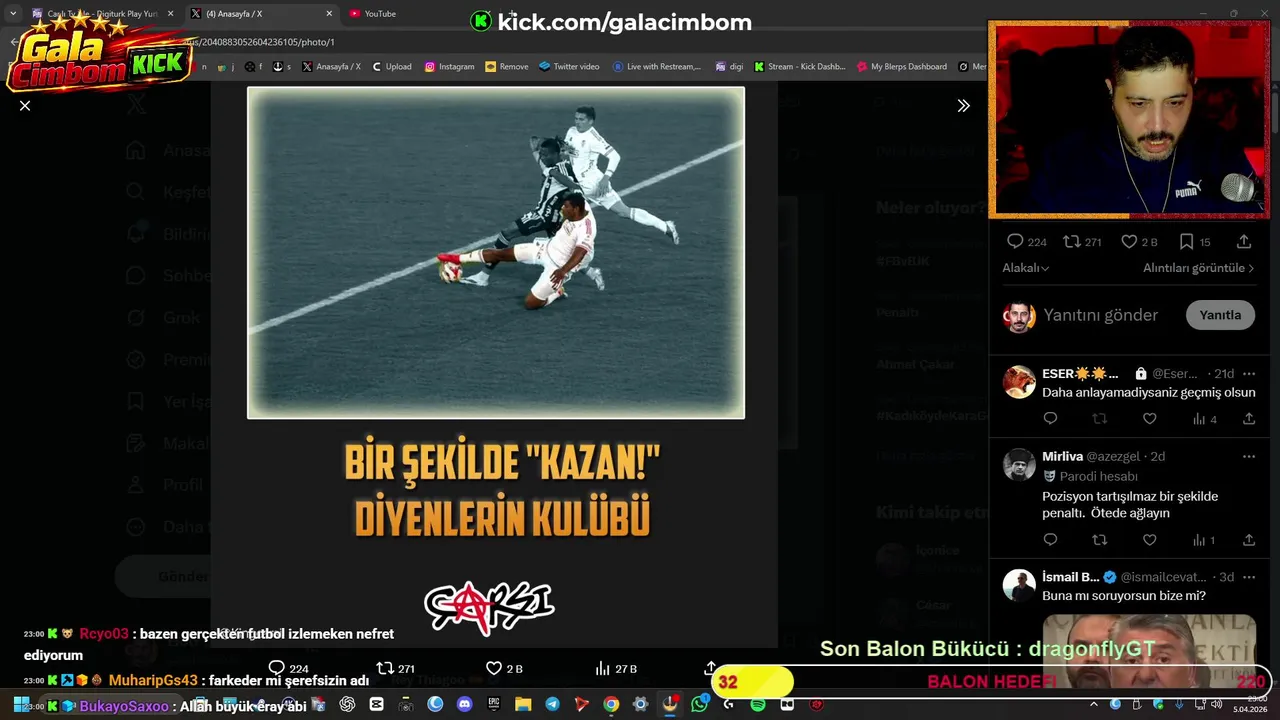The height and width of the screenshot is (720, 1280).
Task: Repost Mirliva's comment
Action: [1100, 540]
